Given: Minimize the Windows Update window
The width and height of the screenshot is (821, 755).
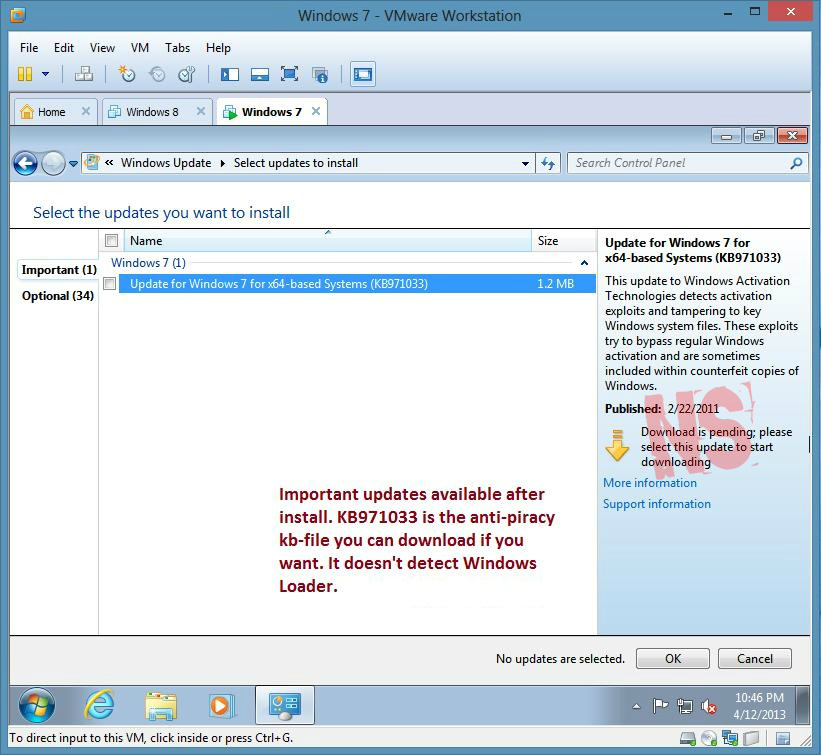Looking at the screenshot, I should pyautogui.click(x=726, y=136).
